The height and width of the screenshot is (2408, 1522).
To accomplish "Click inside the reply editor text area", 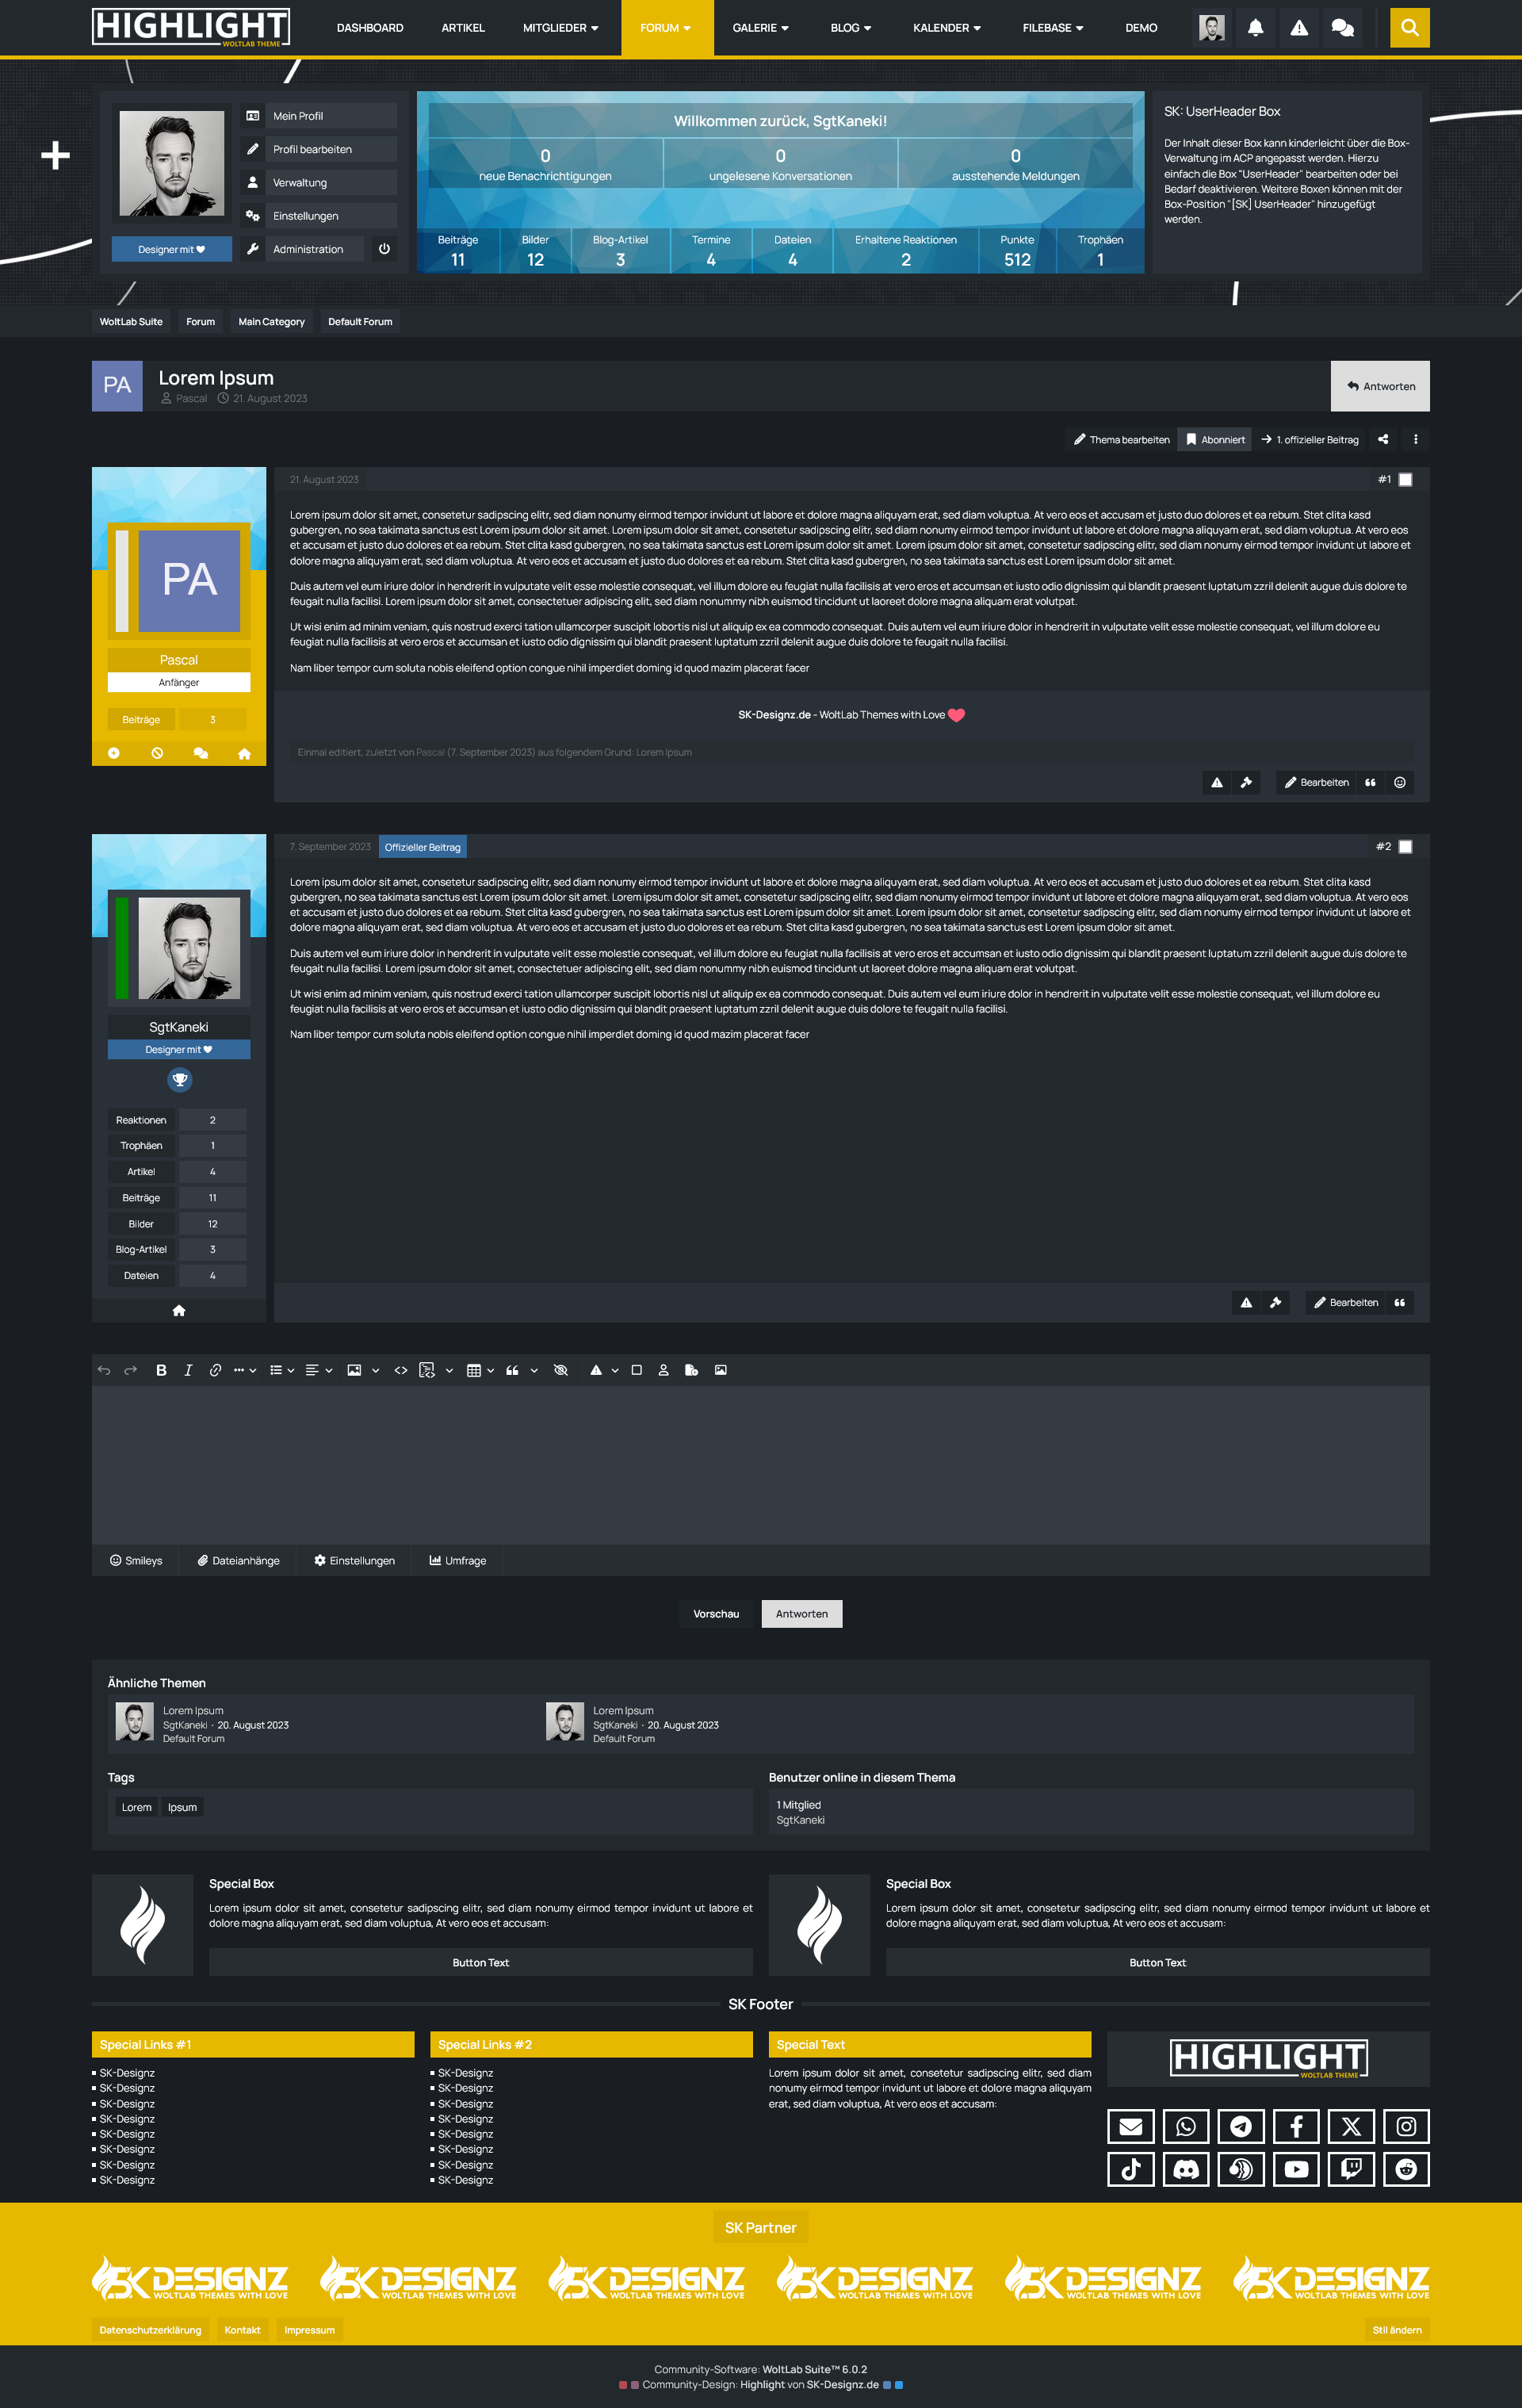I will pos(760,1465).
